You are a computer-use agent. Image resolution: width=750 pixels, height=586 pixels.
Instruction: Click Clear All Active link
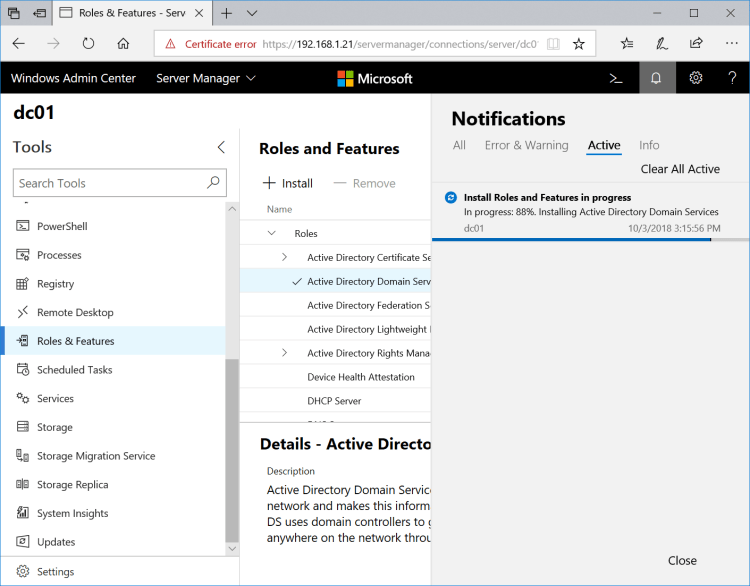click(680, 169)
